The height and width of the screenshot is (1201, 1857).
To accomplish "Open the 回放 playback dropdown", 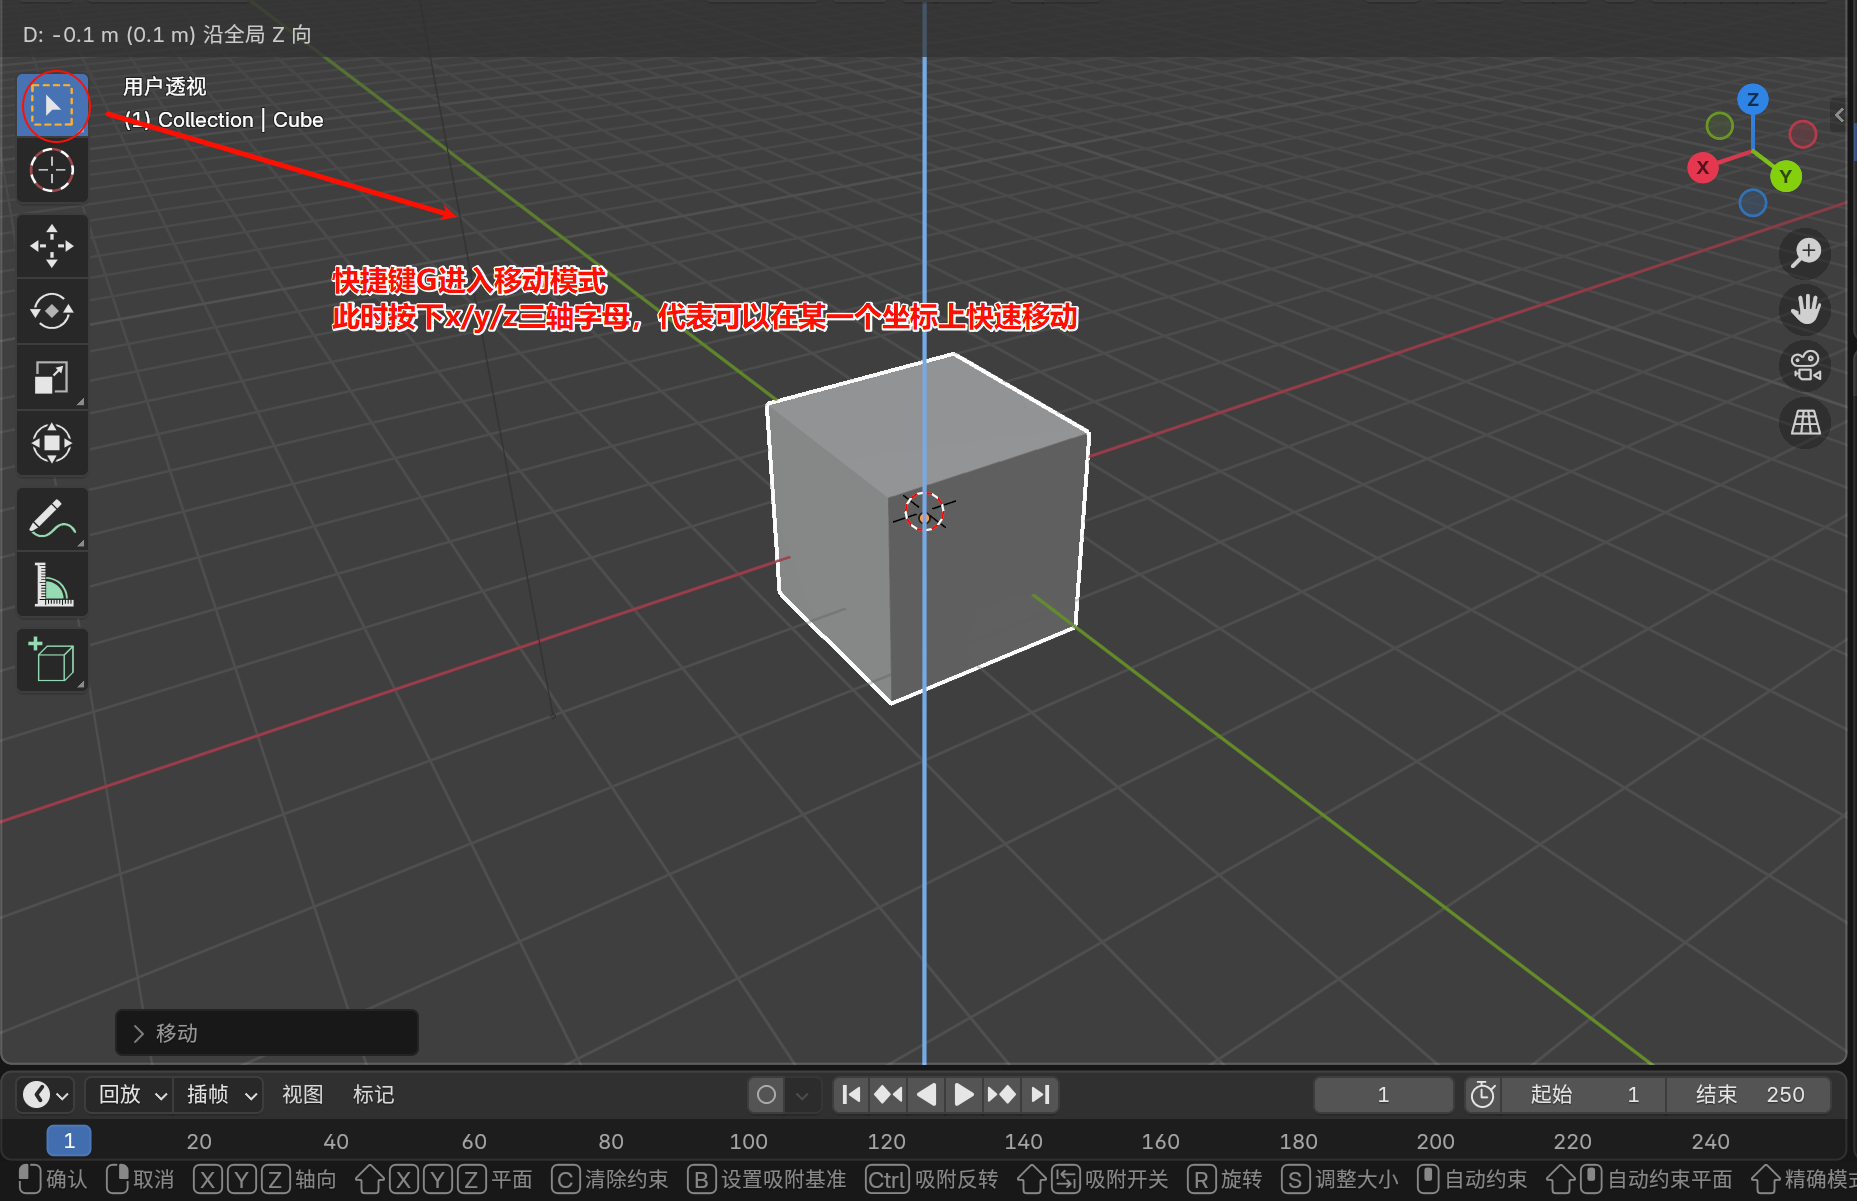I will pos(131,1095).
